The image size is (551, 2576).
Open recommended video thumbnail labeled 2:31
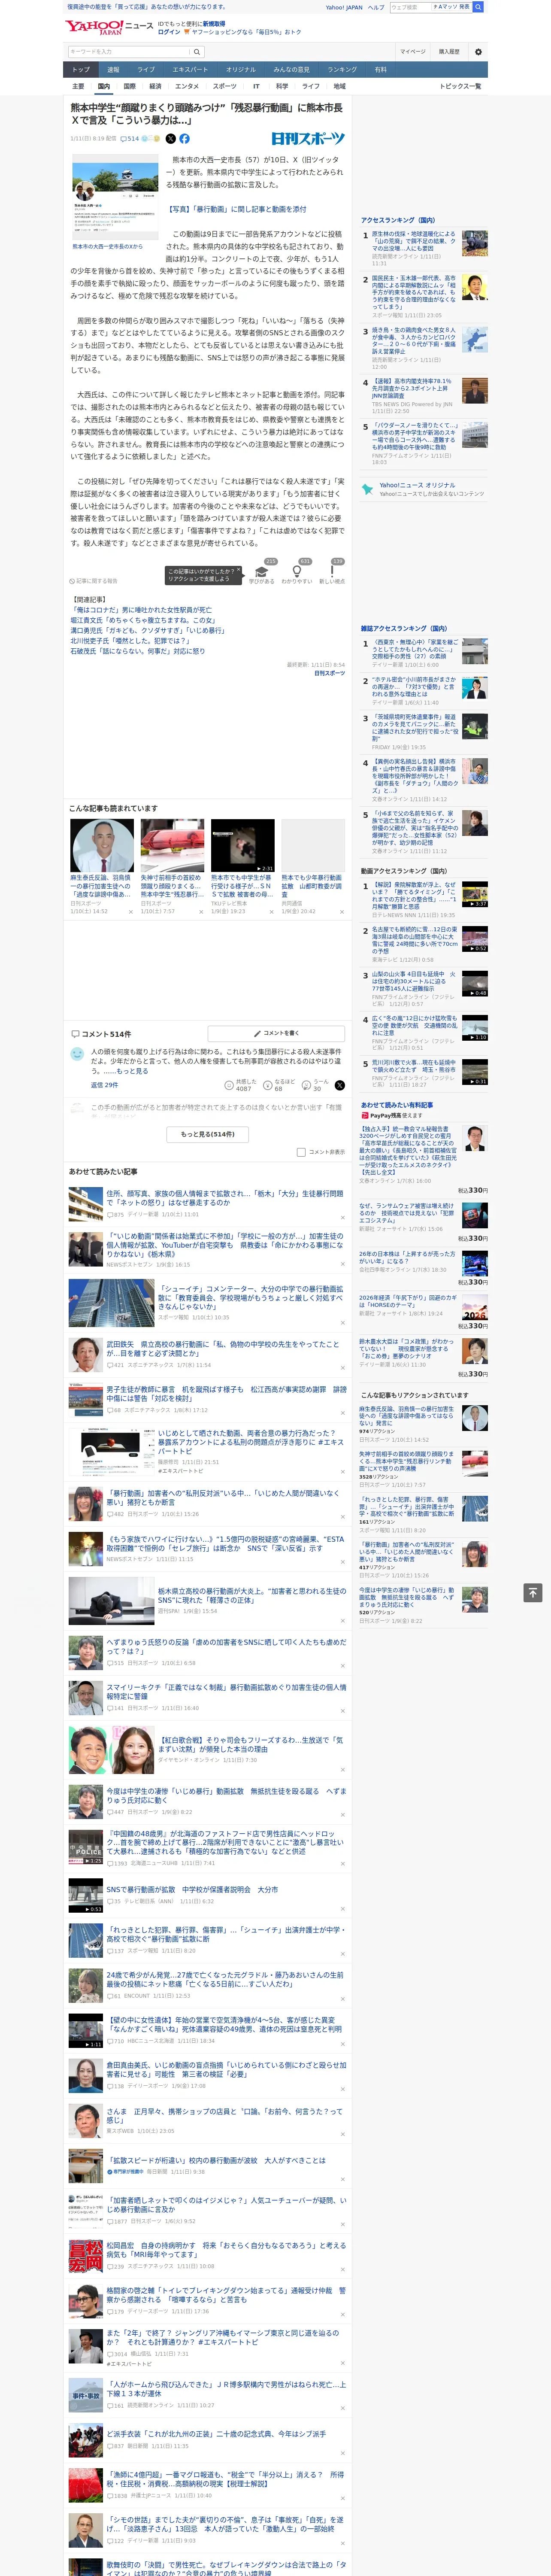(242, 846)
